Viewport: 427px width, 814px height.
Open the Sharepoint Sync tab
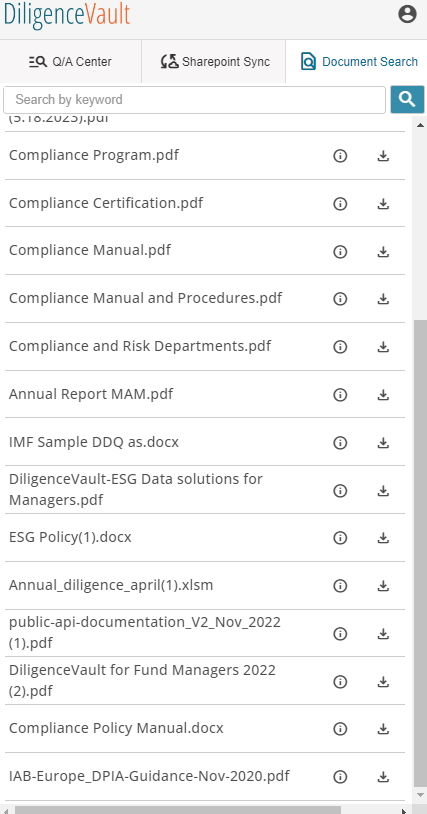[x=214, y=62]
